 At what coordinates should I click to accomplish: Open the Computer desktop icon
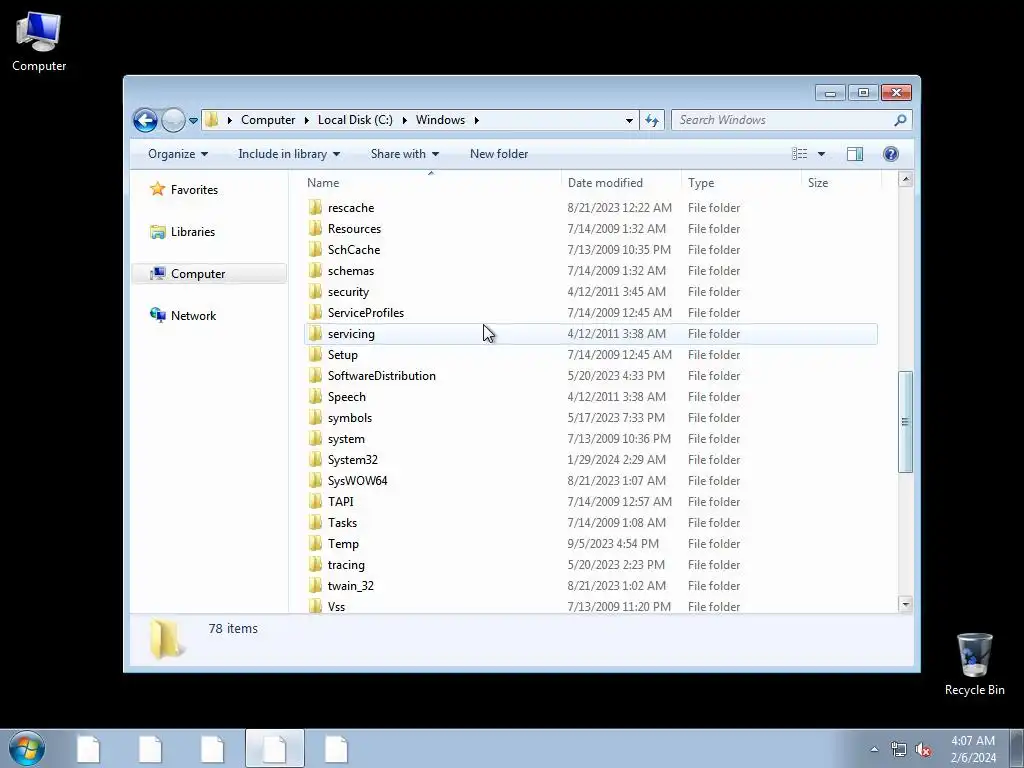coord(39,40)
